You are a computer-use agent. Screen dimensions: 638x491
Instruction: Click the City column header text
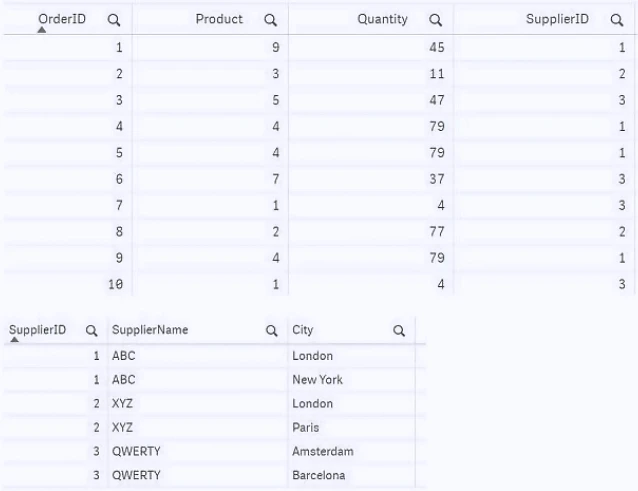pos(303,330)
